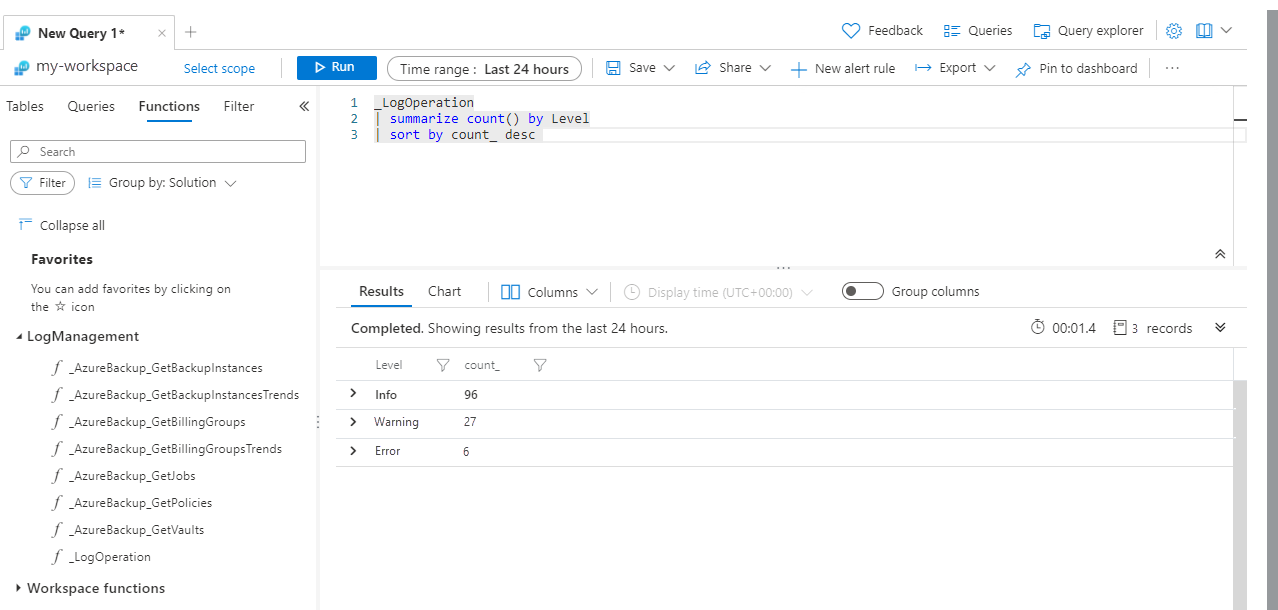Click the count_ column filter icon
This screenshot has height=610, width=1278.
point(540,366)
